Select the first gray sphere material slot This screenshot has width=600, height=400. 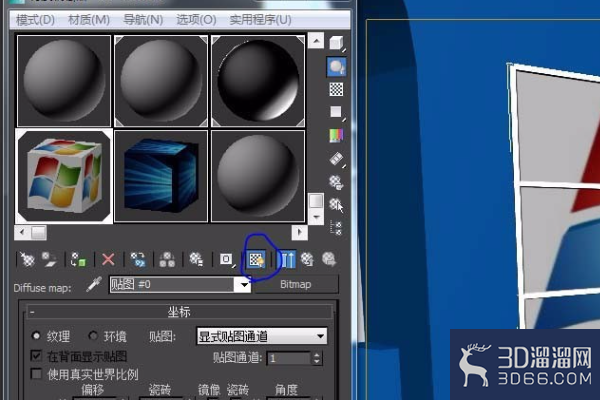tap(64, 81)
